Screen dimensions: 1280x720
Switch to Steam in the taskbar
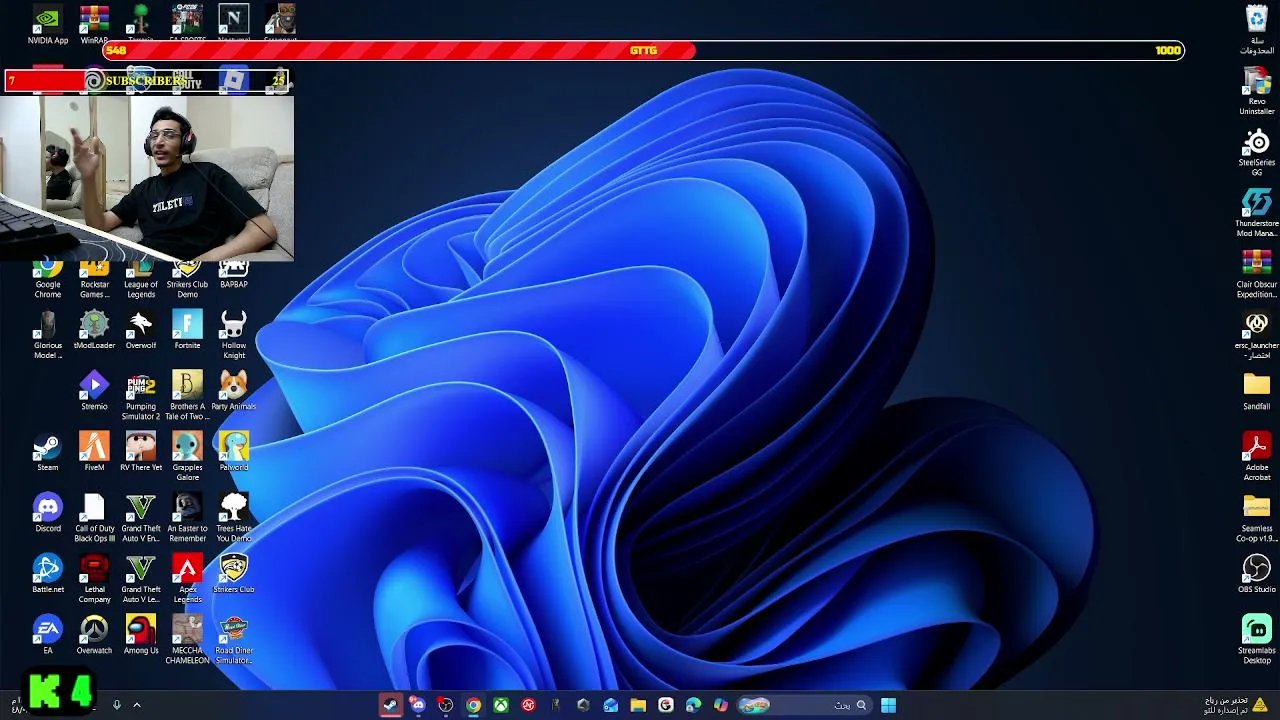[390, 705]
